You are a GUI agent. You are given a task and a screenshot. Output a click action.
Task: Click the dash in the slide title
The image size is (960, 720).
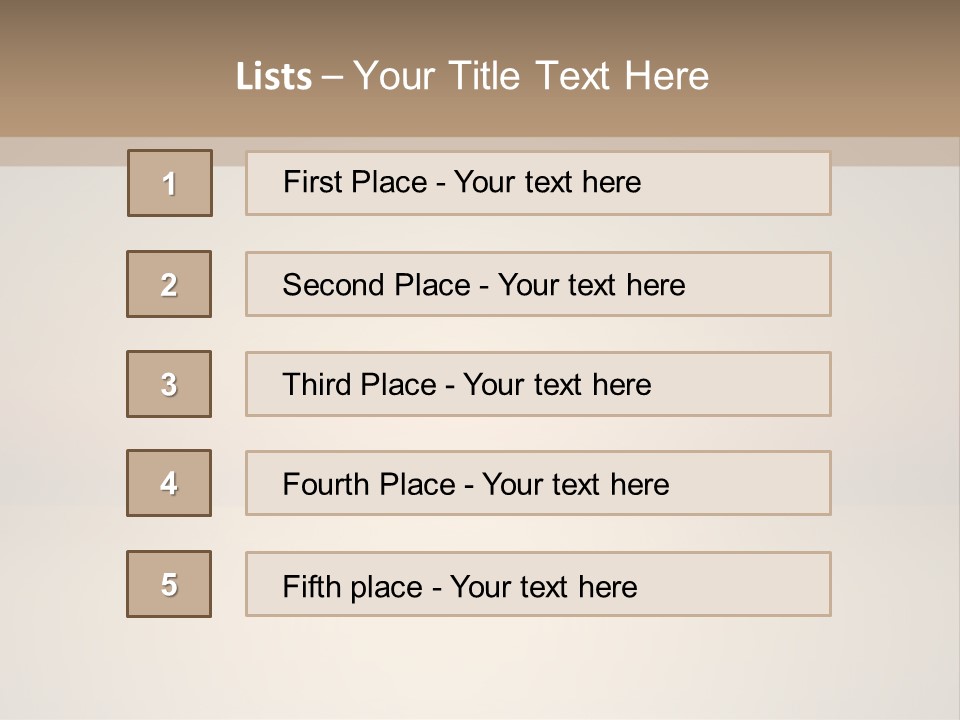coord(332,77)
